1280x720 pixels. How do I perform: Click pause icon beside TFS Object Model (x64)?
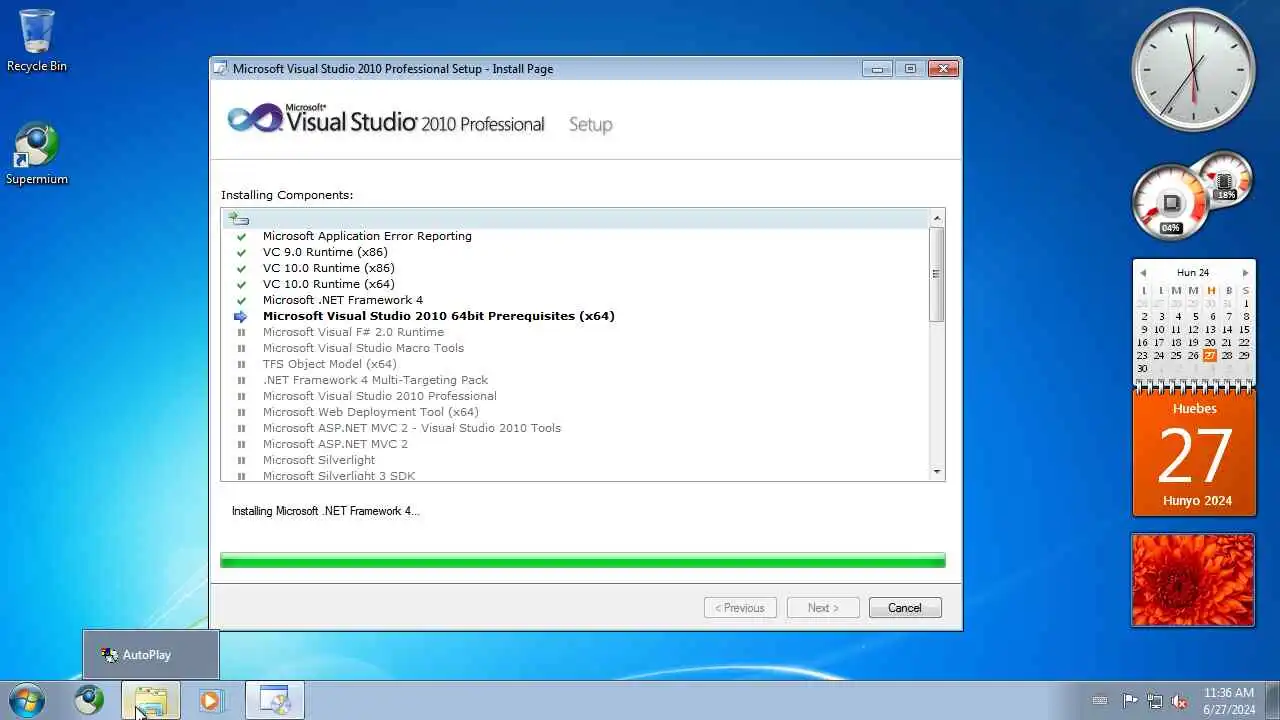tap(241, 365)
